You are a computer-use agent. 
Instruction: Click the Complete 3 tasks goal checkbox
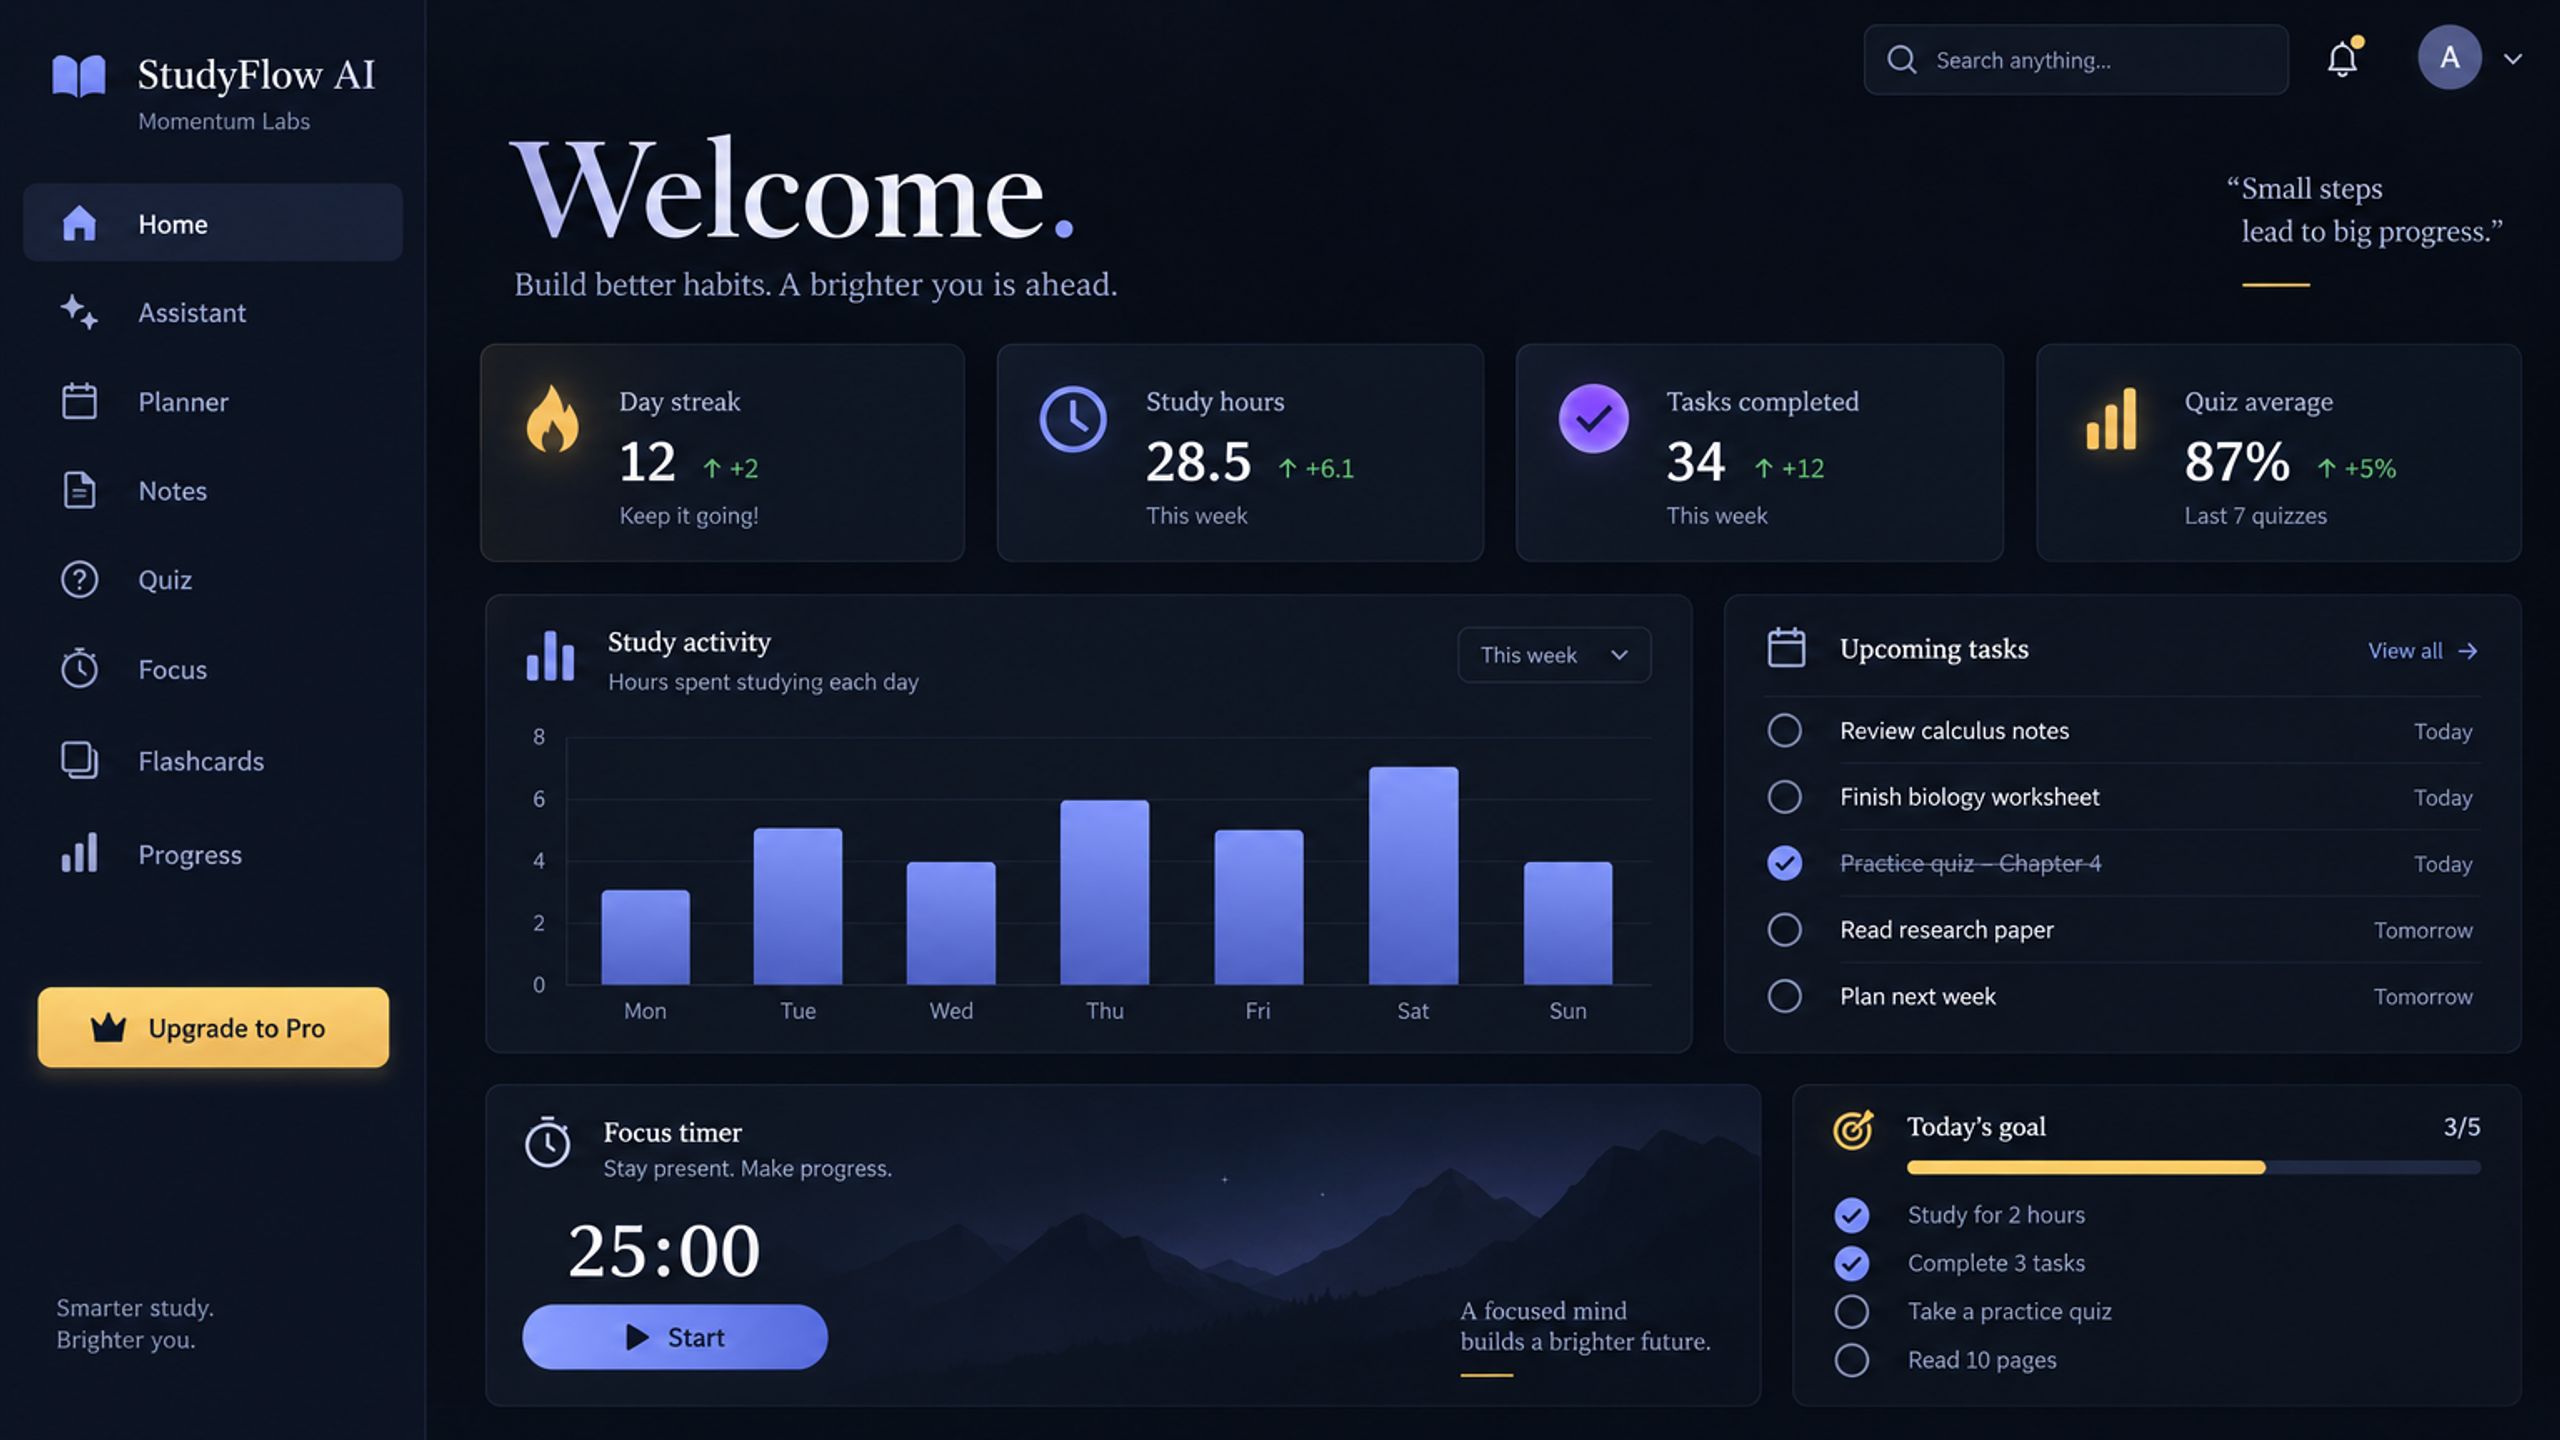pyautogui.click(x=1851, y=1263)
